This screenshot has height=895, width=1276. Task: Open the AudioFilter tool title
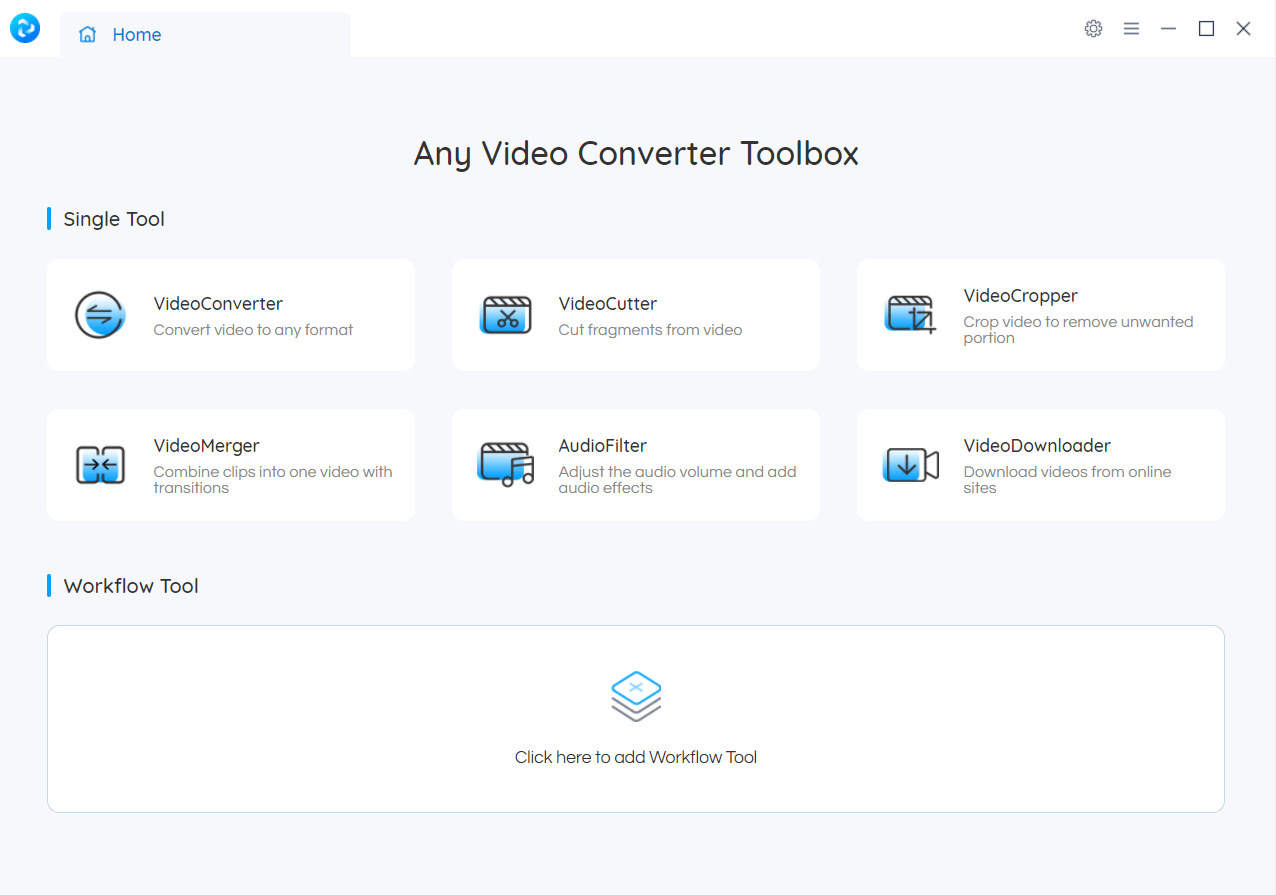click(x=603, y=446)
